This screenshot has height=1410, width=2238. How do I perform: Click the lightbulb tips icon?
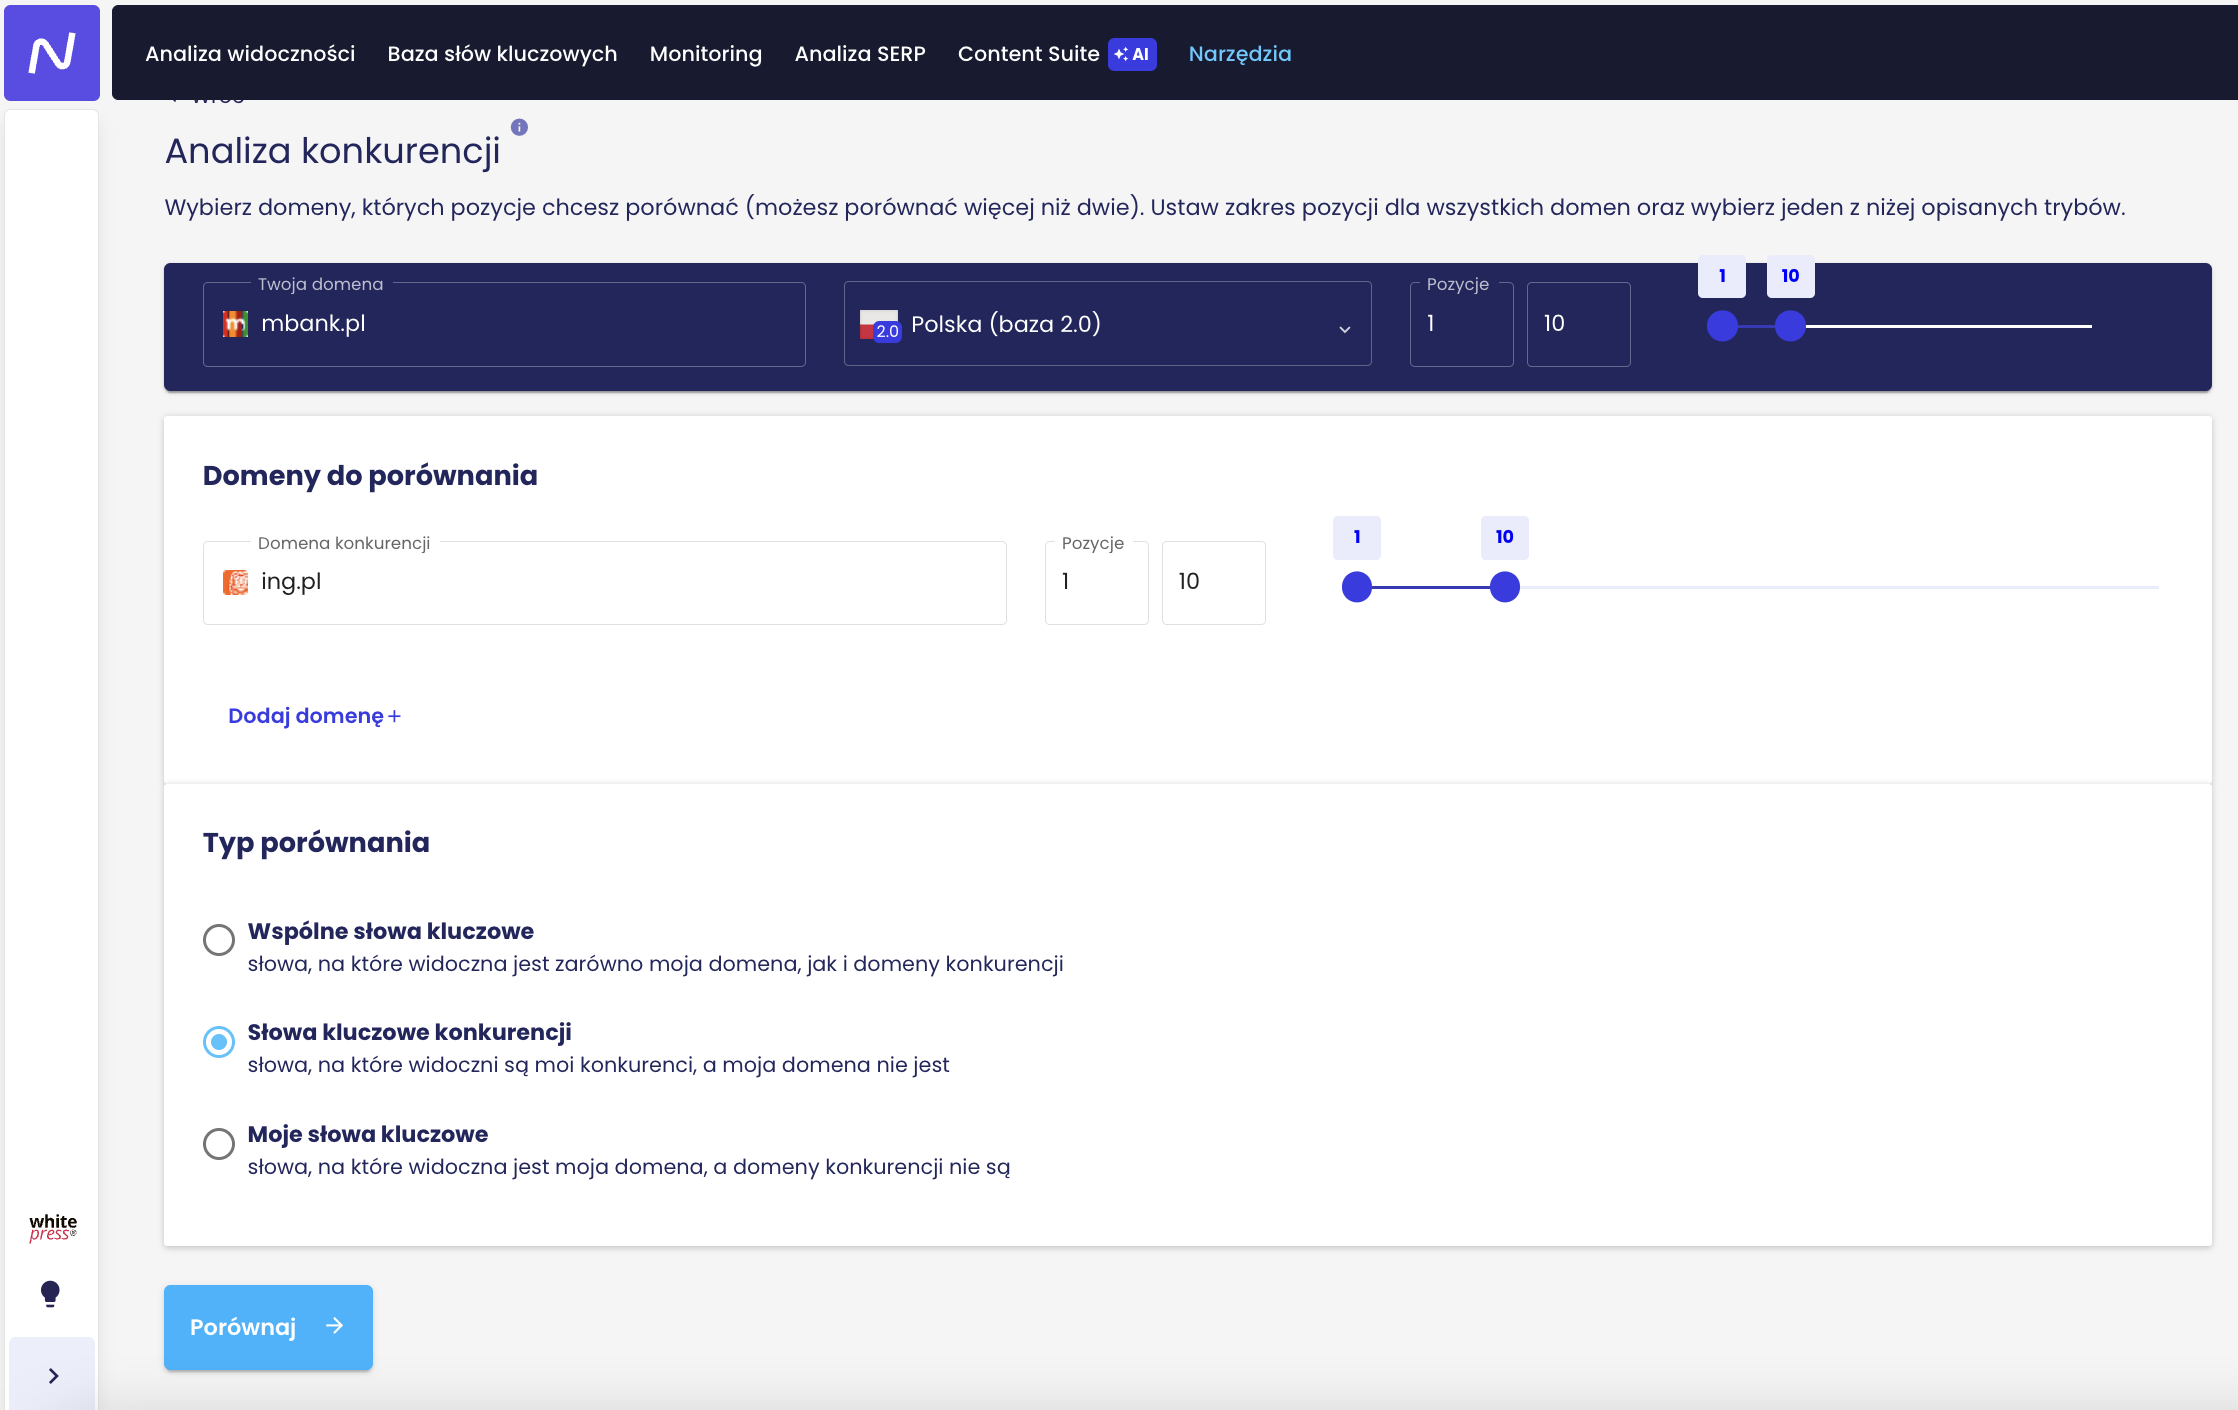(x=50, y=1294)
